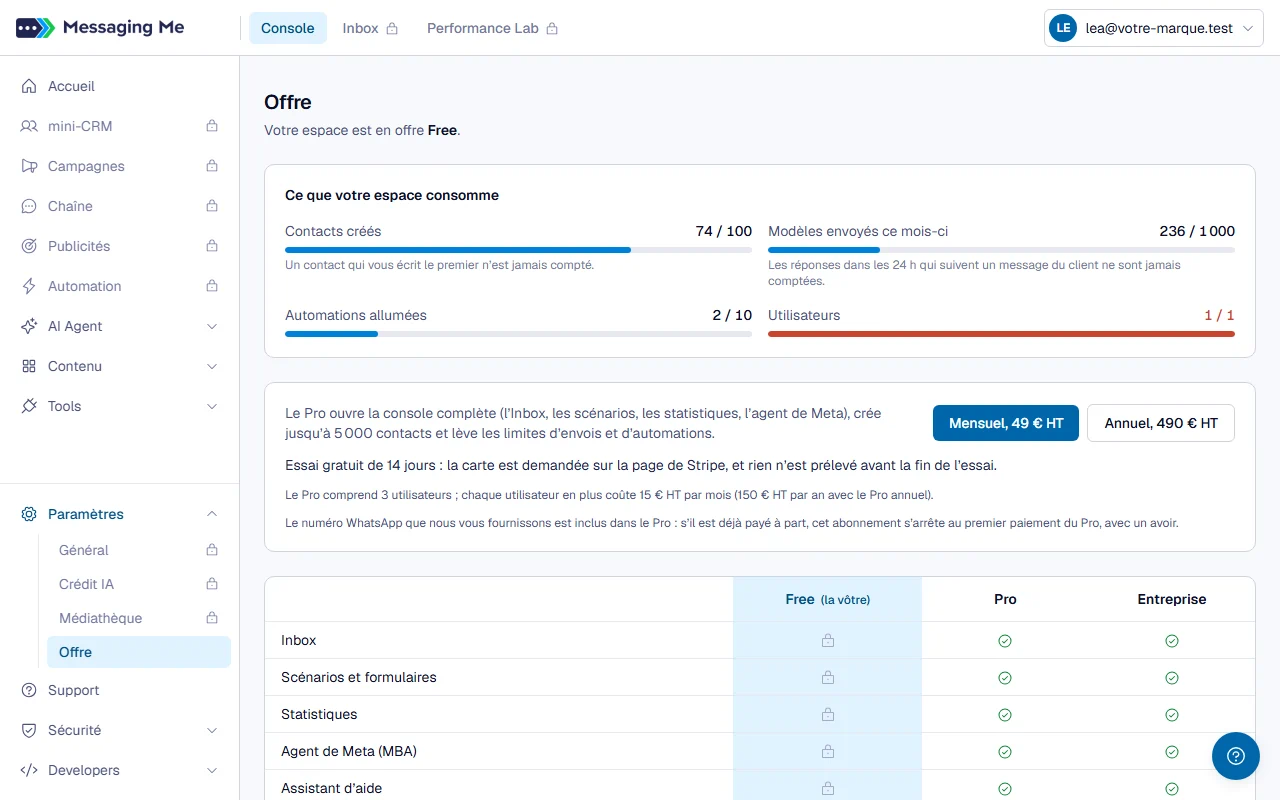Open the lea@votre-marque.test account dropdown
1280x800 pixels.
(1154, 29)
